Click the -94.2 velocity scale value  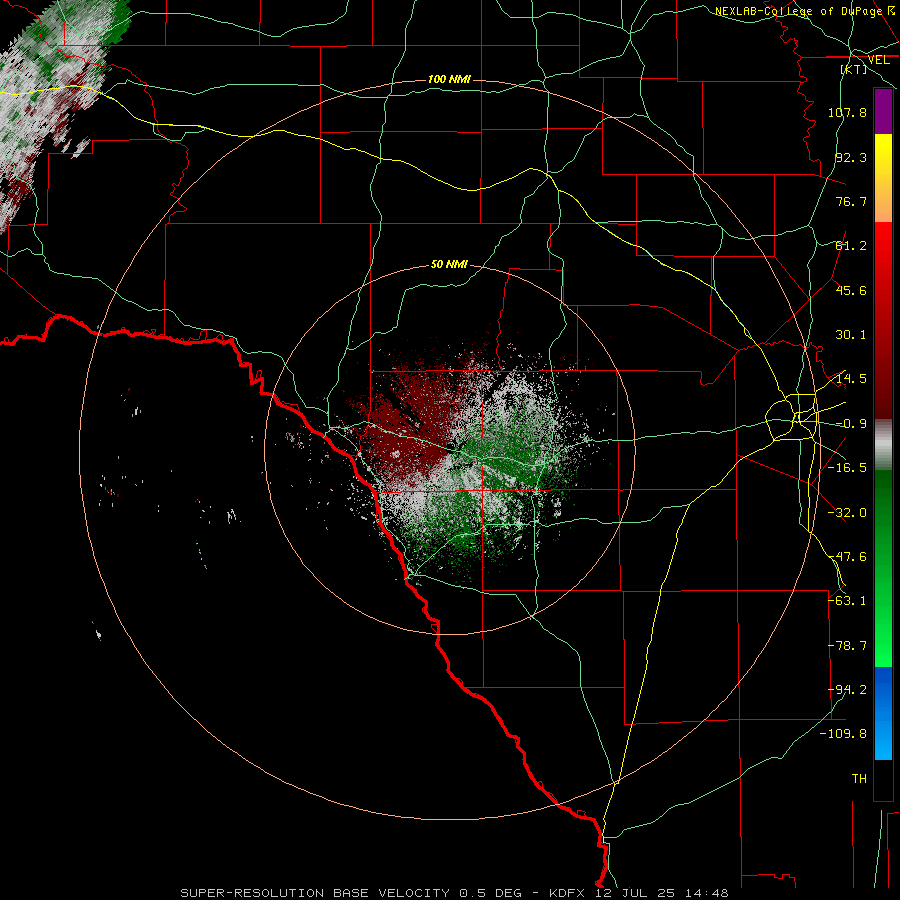coord(847,690)
